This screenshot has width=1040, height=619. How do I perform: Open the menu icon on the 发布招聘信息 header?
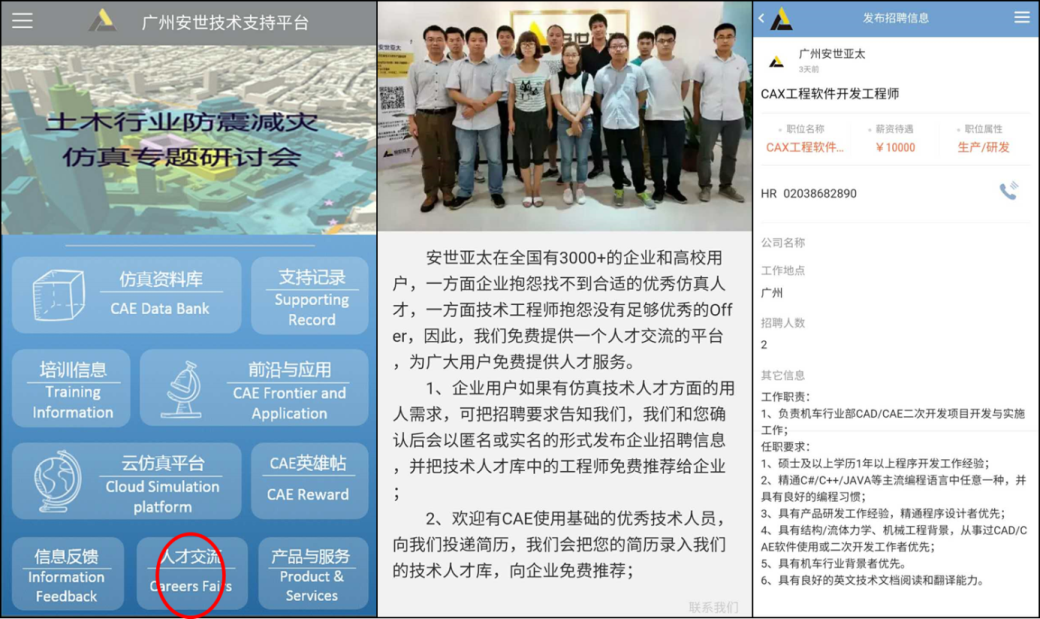[x=1022, y=17]
